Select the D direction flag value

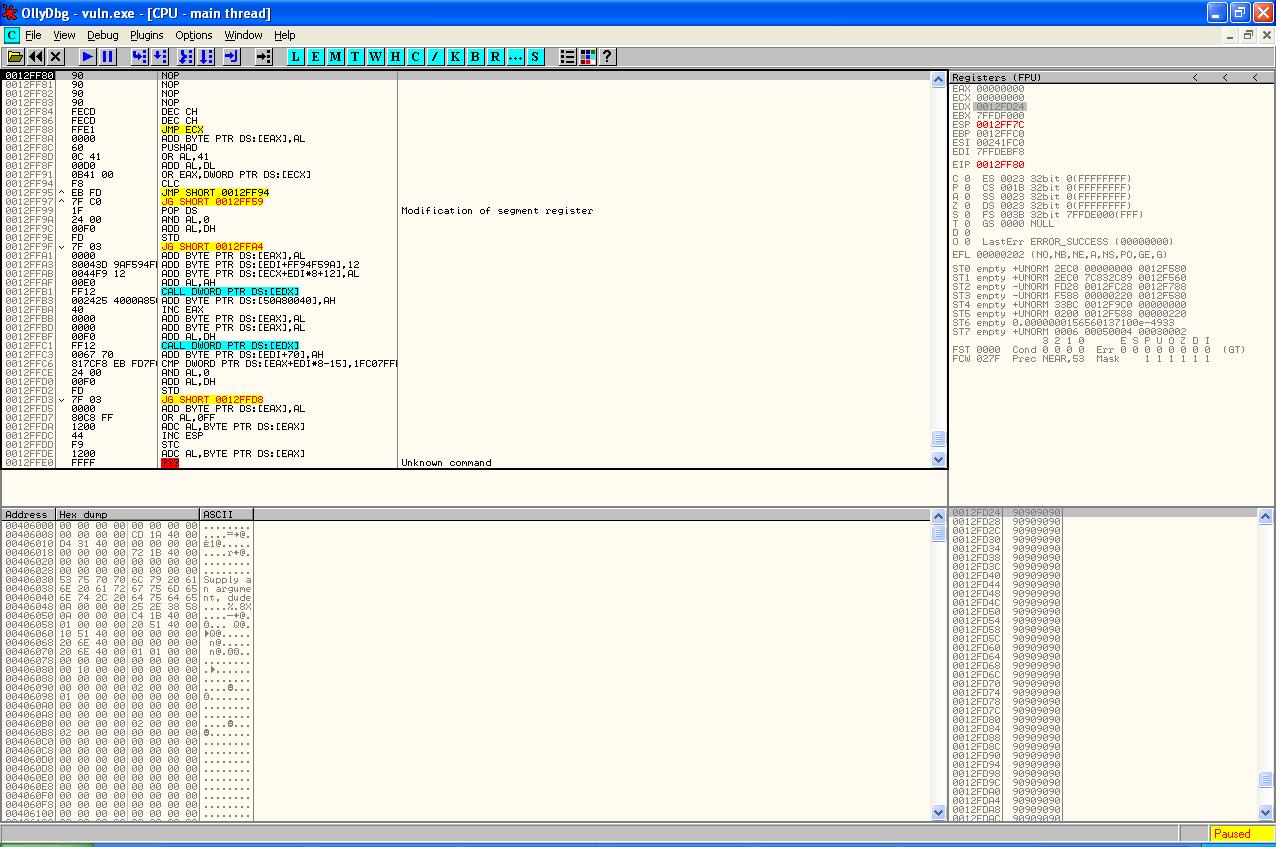[967, 232]
